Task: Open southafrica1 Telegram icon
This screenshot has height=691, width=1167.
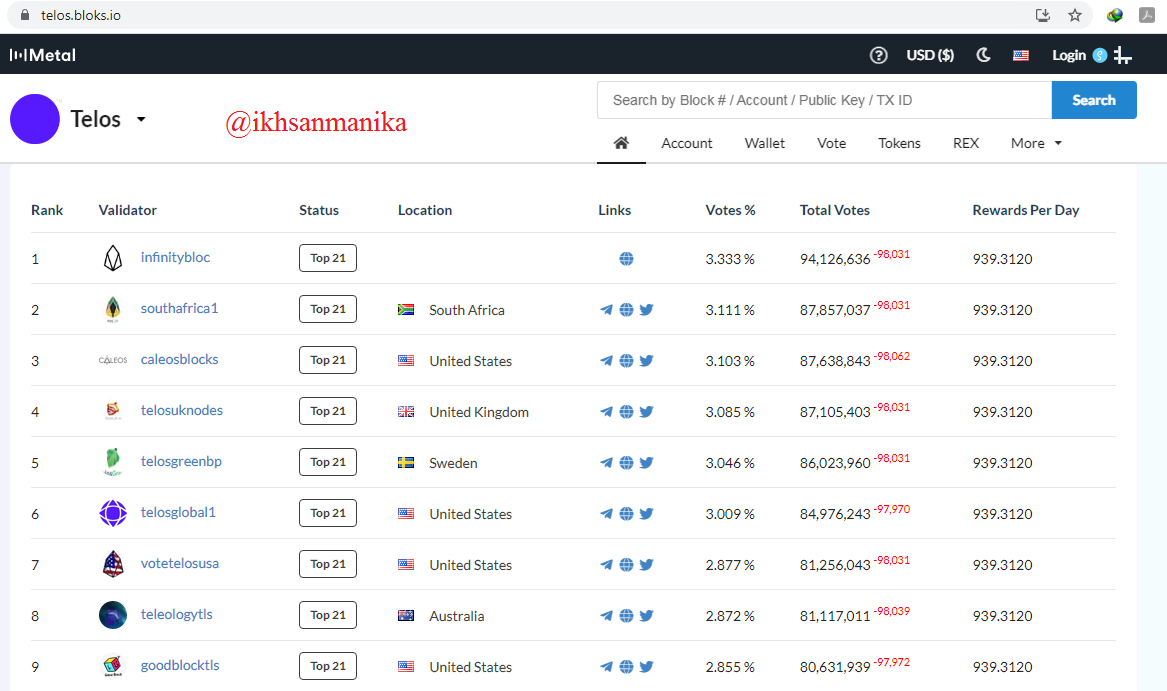Action: (x=607, y=310)
